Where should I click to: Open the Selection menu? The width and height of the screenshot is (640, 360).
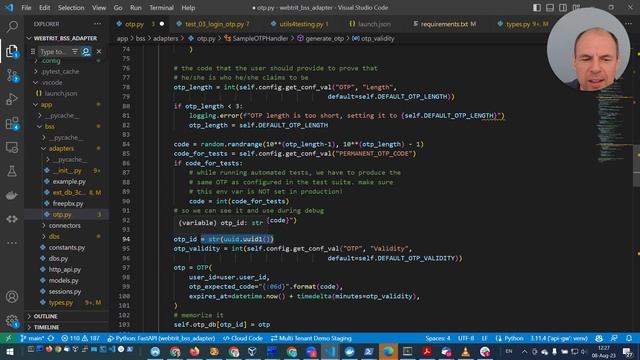click(71, 8)
